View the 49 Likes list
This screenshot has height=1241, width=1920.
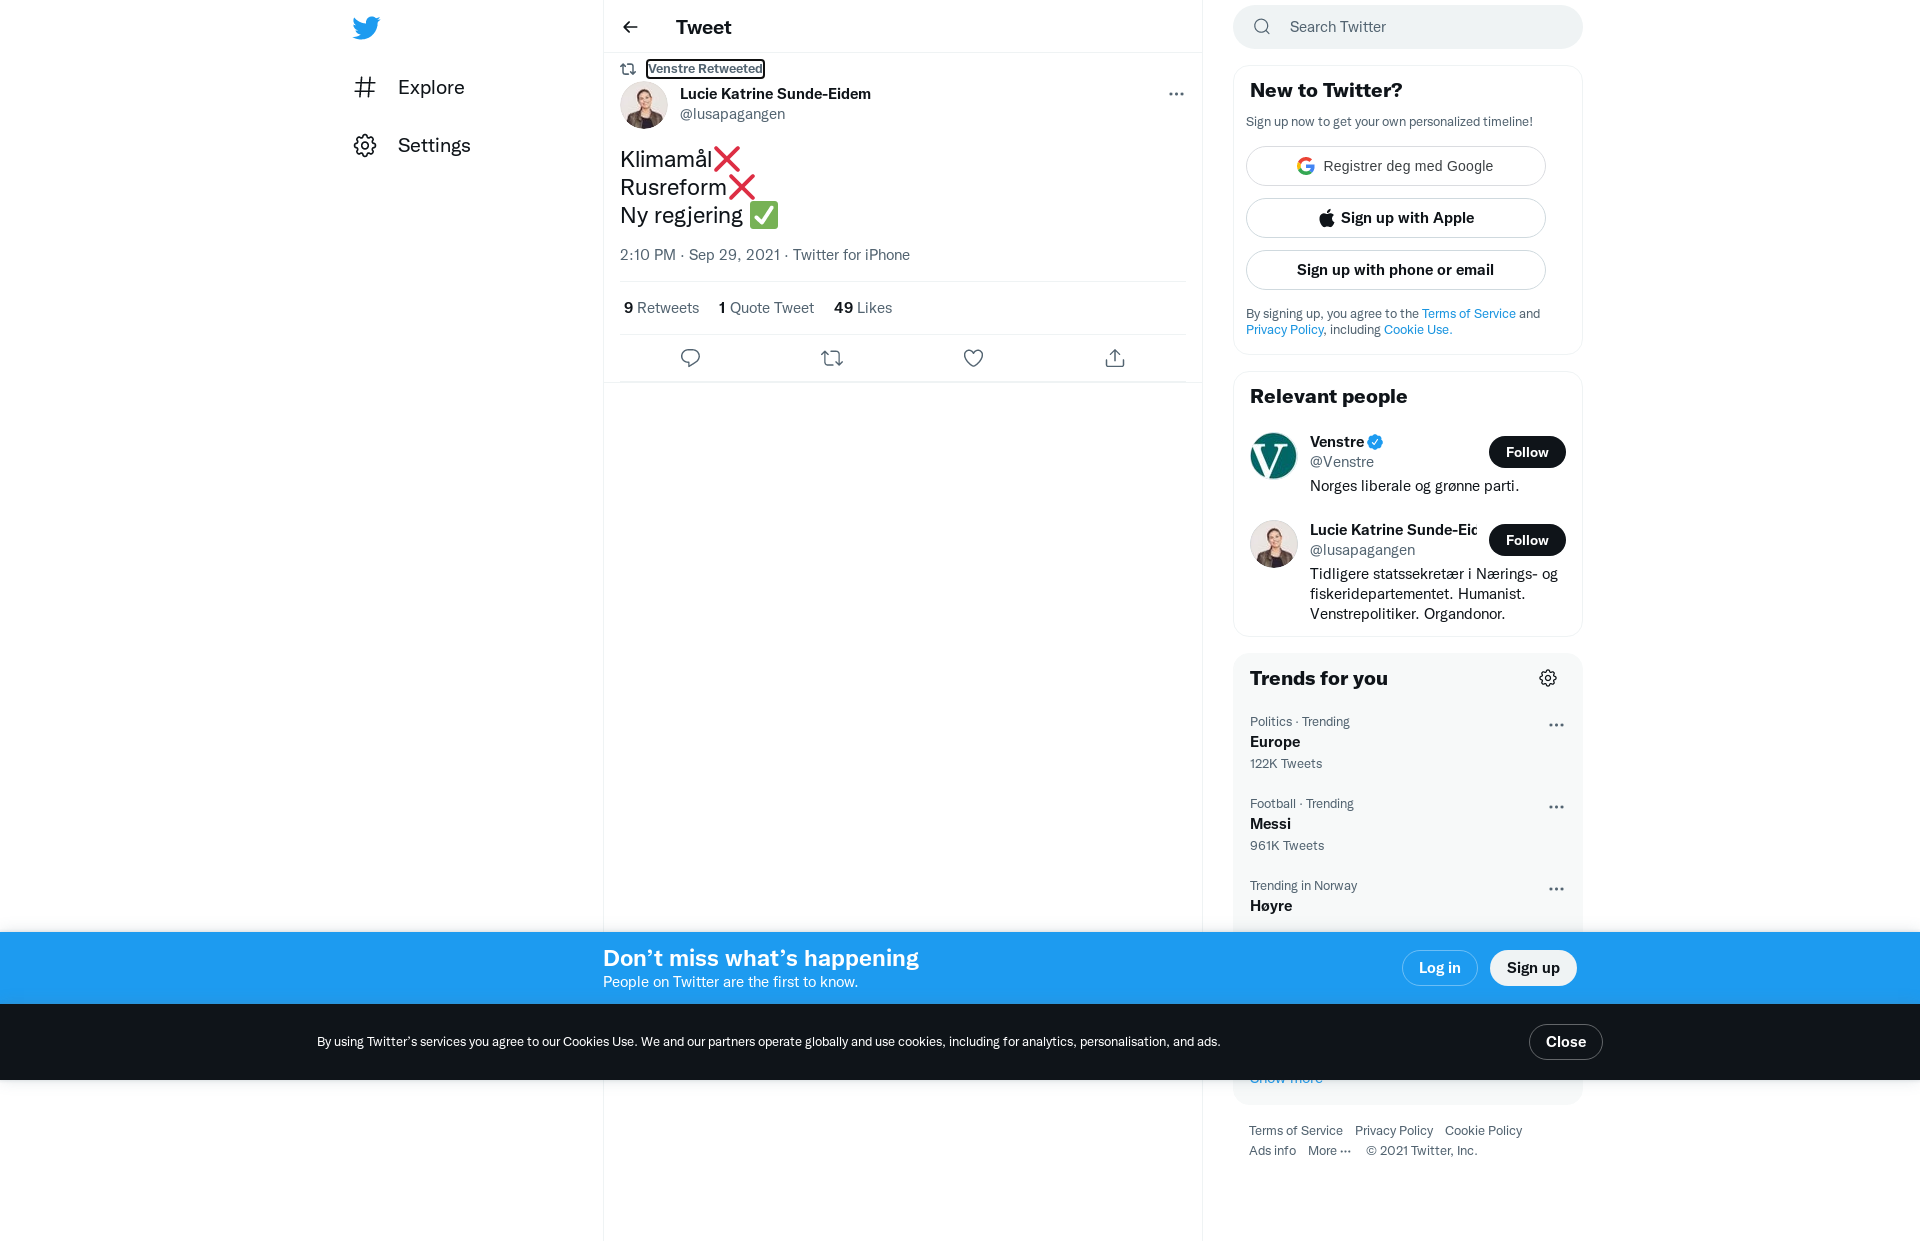pyautogui.click(x=863, y=308)
